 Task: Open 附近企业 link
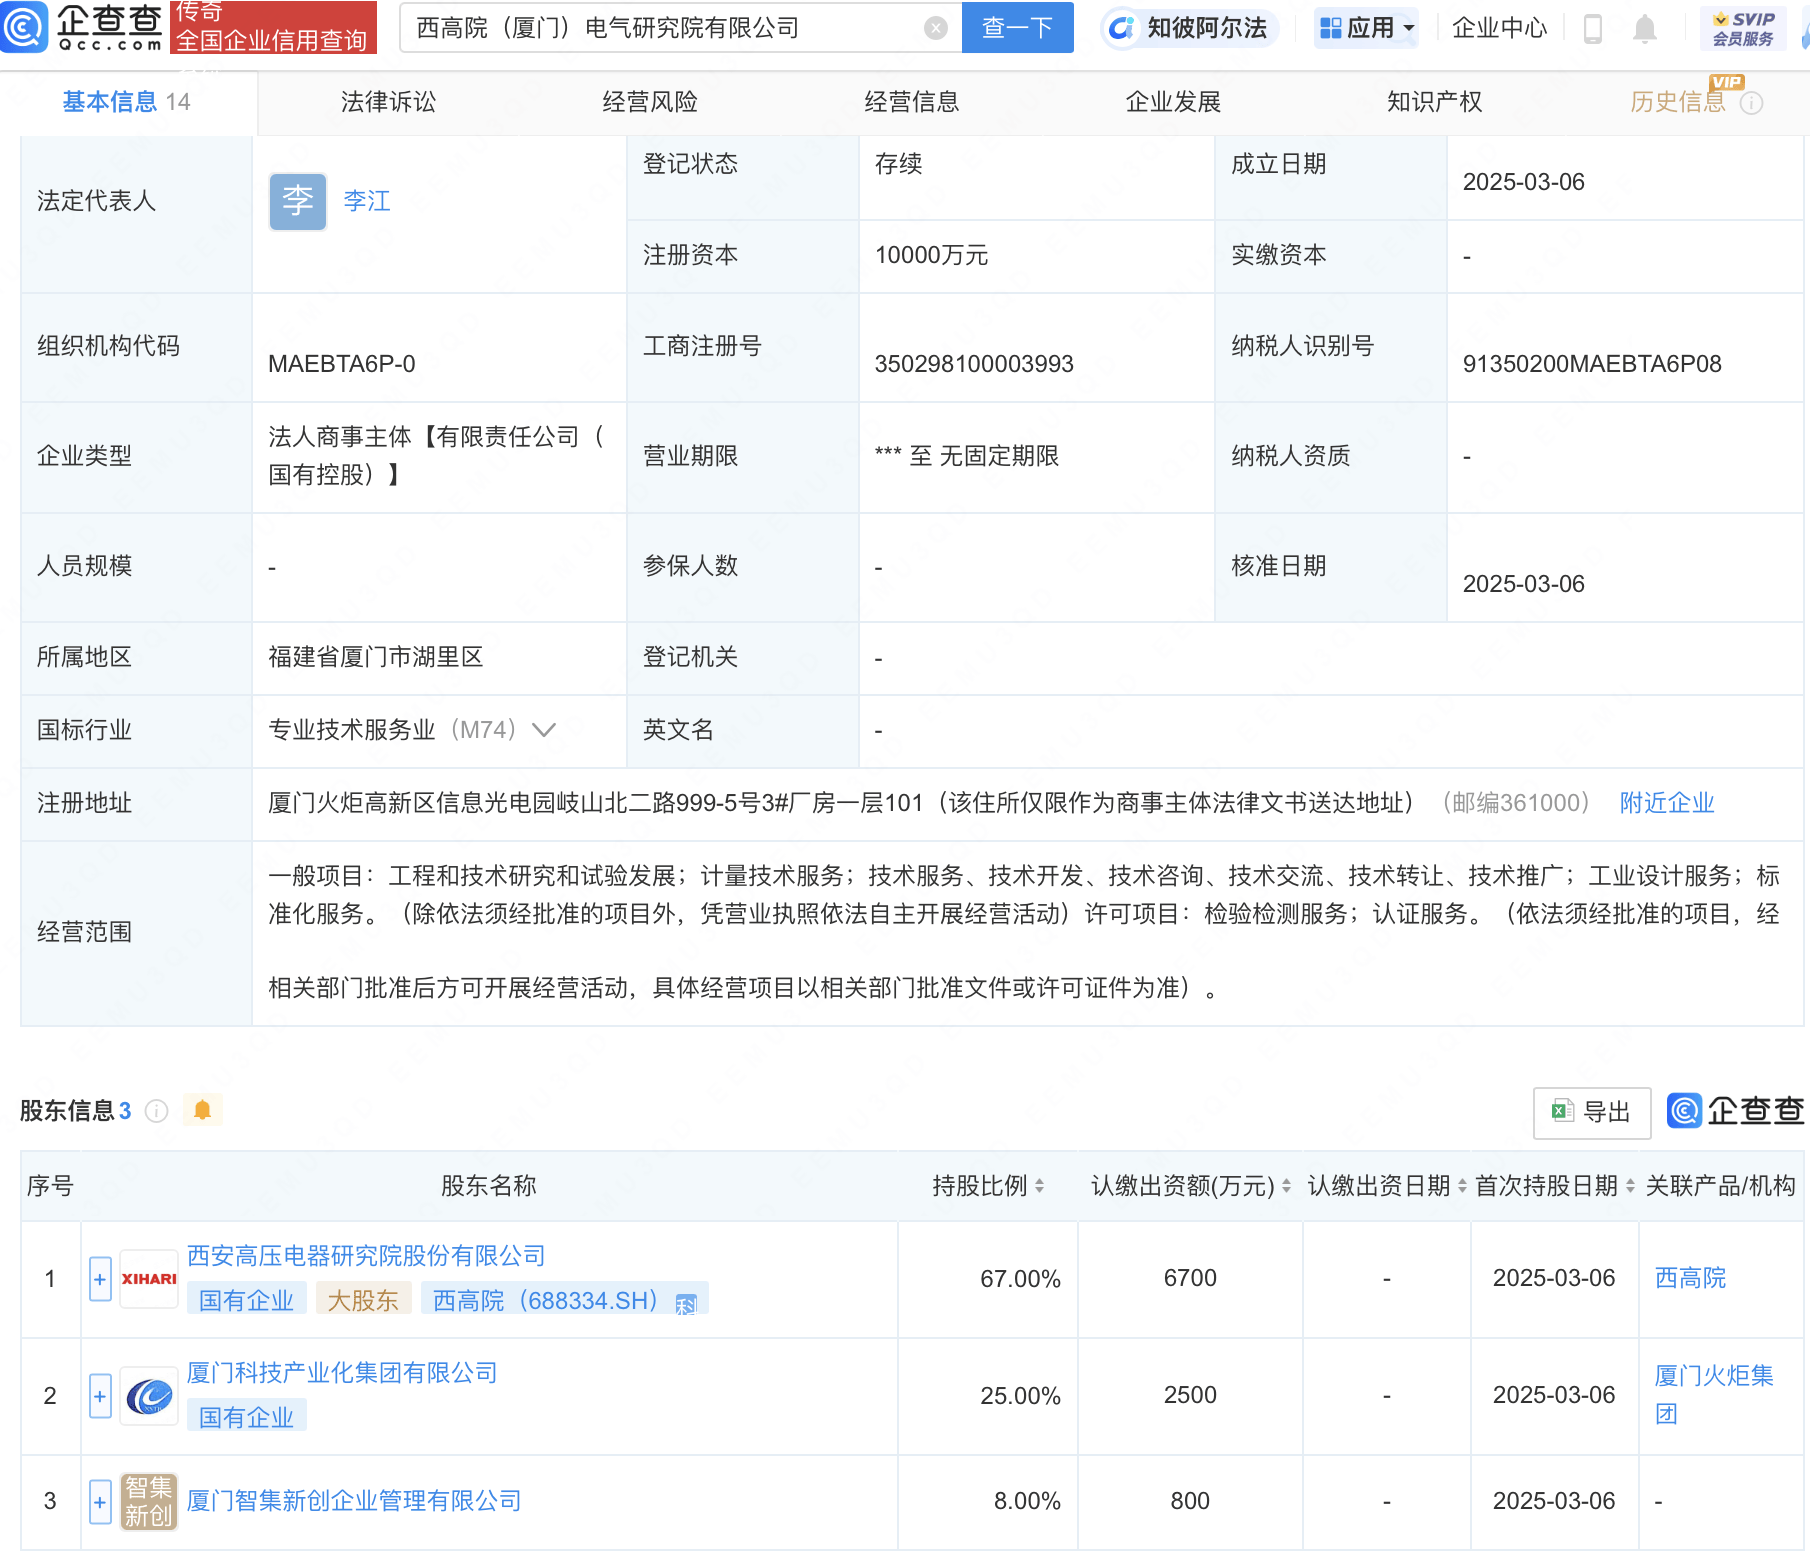(x=1667, y=803)
